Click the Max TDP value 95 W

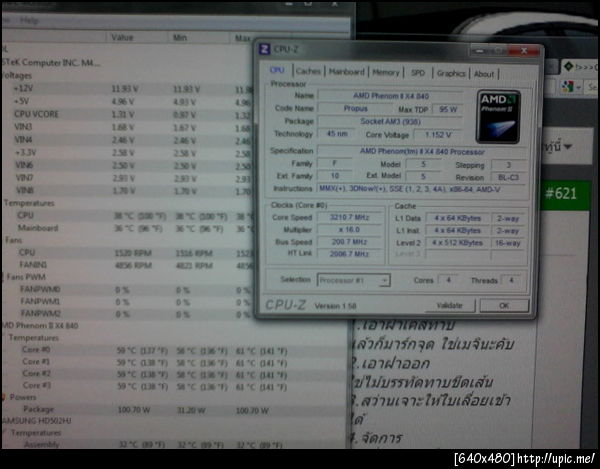click(x=448, y=109)
